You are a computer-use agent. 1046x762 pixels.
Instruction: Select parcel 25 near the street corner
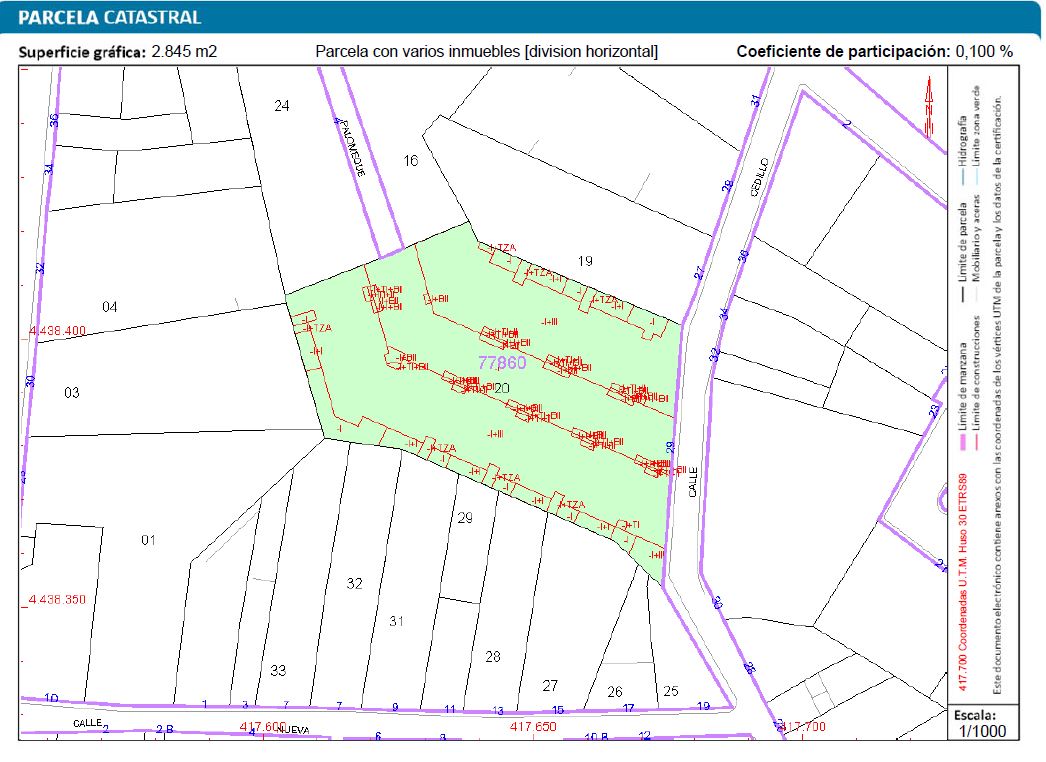[x=671, y=690]
